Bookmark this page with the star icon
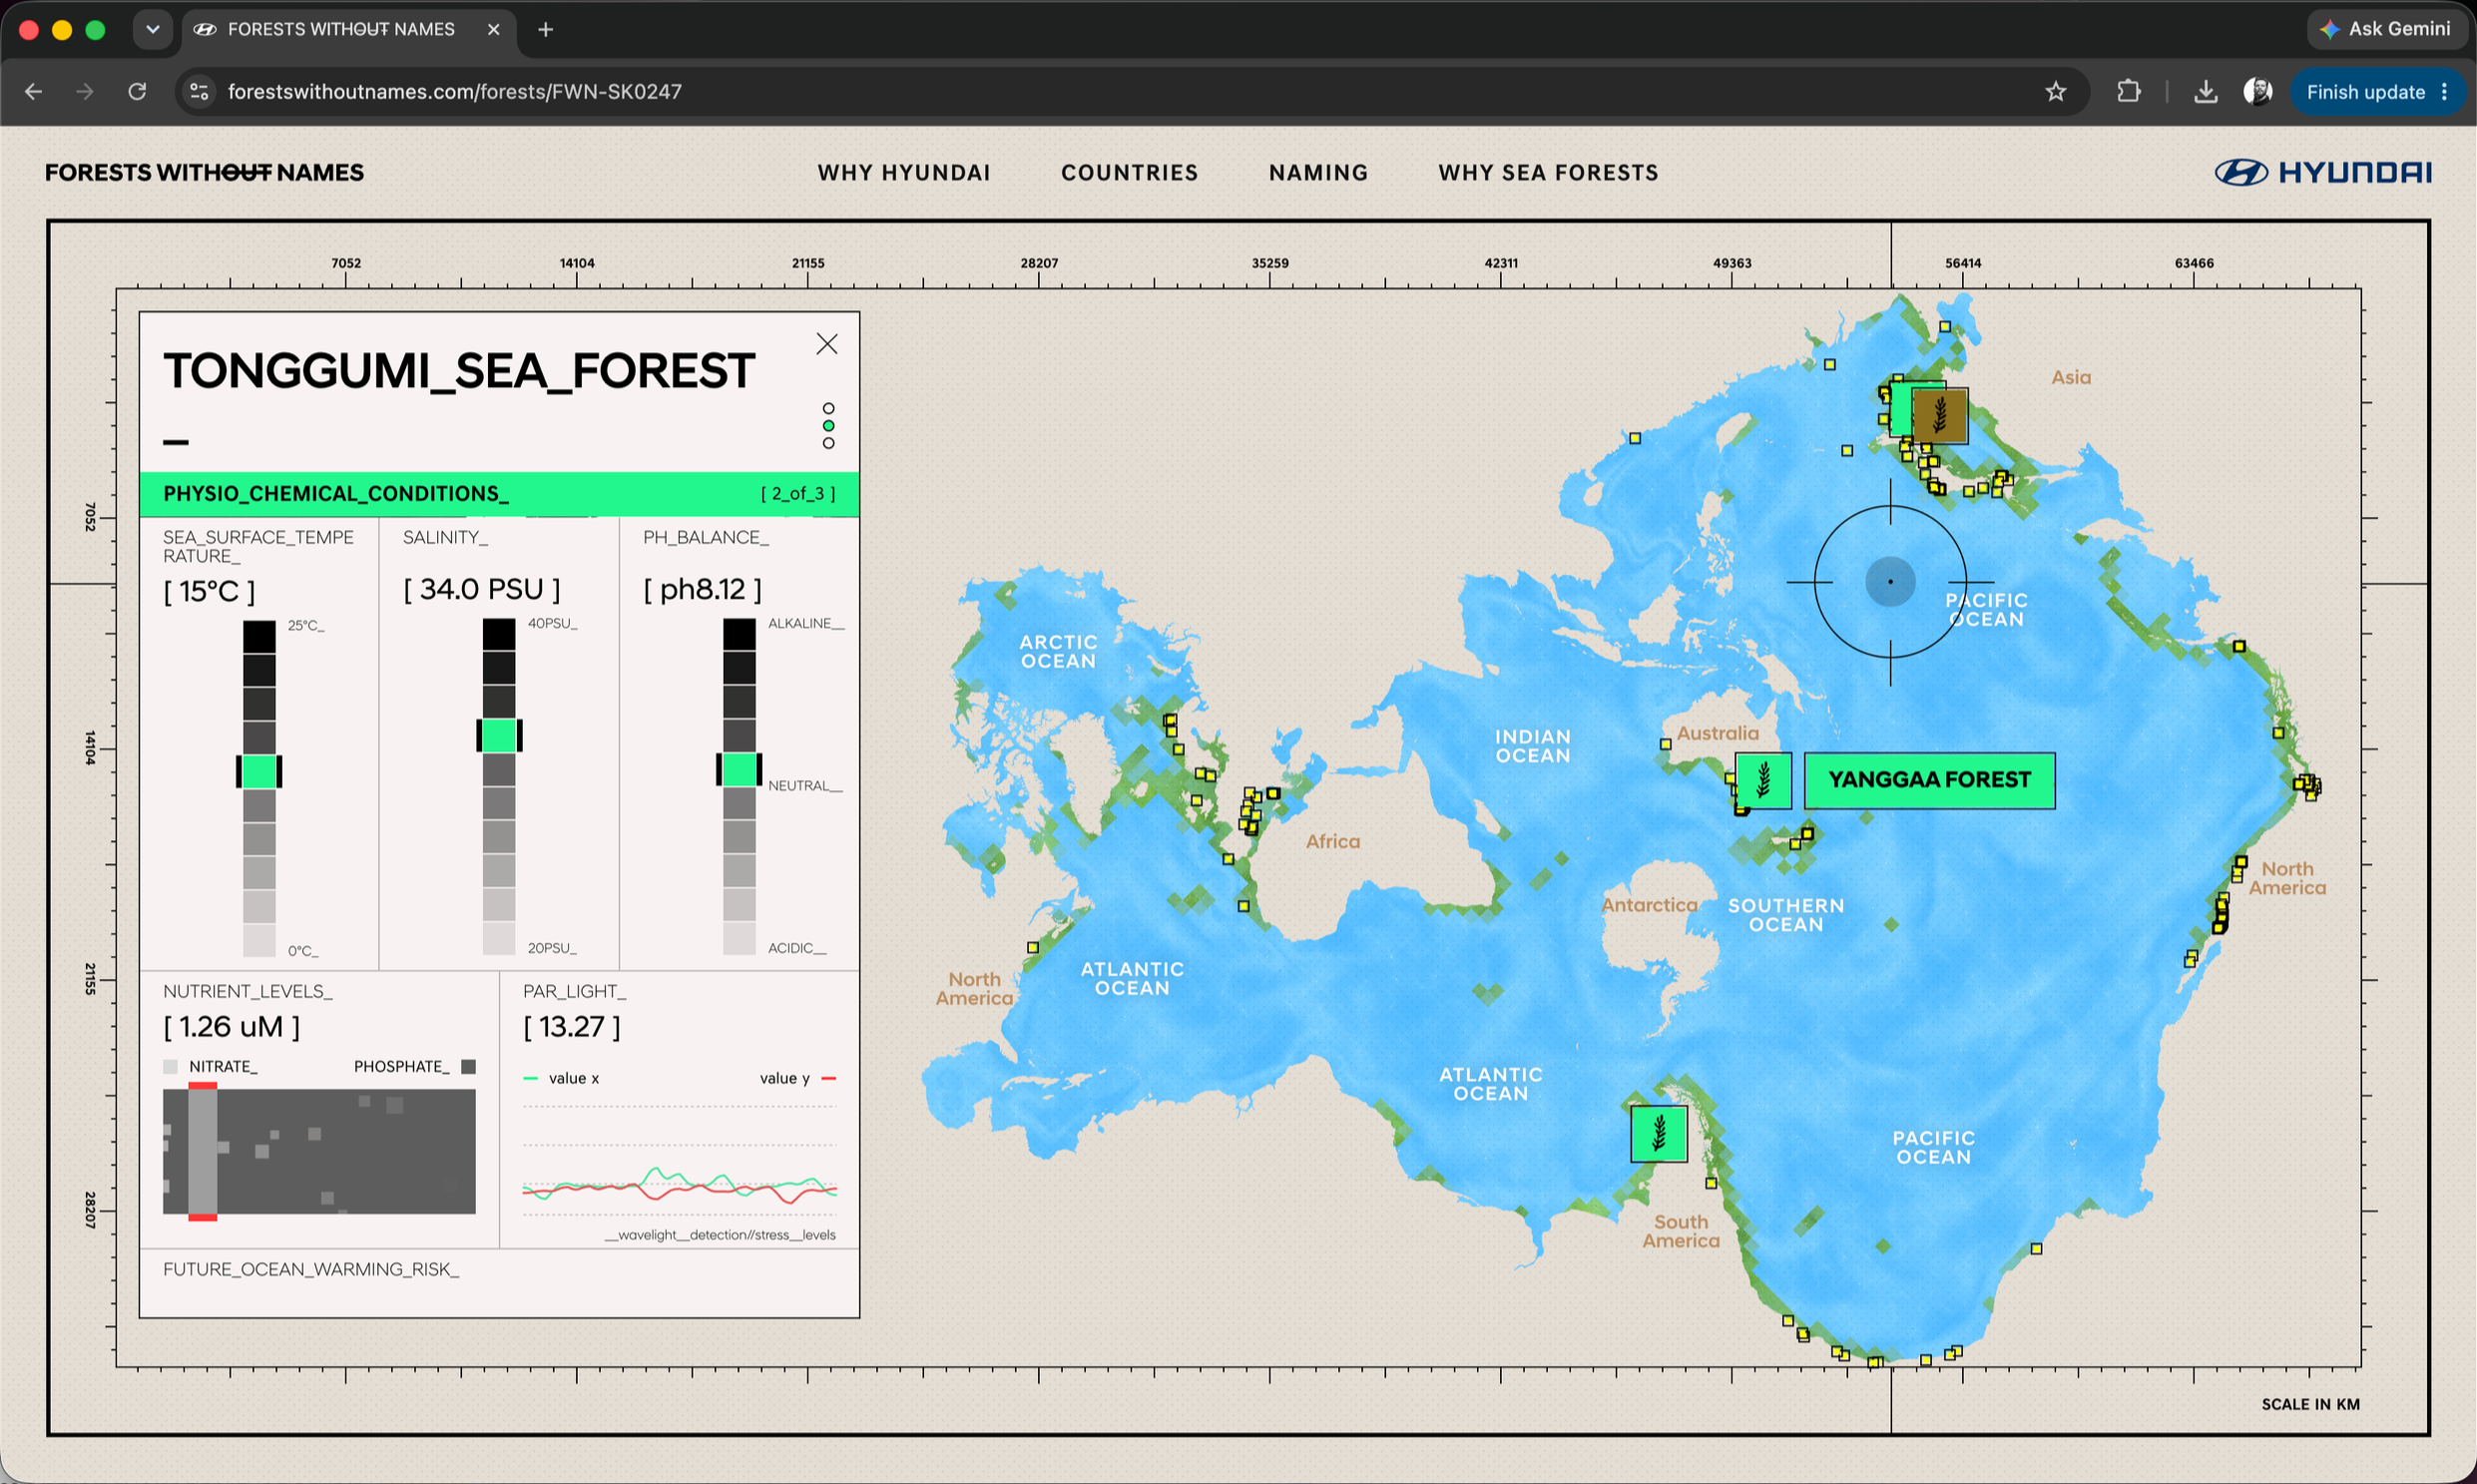Screen dimensions: 2477x1484 click(x=2055, y=92)
